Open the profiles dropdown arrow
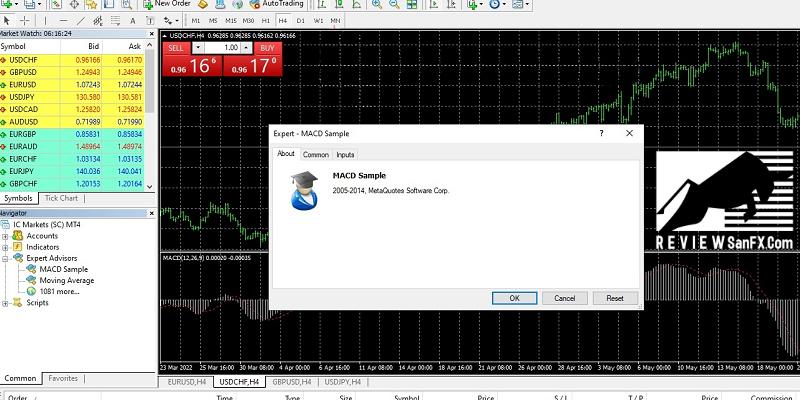This screenshot has height=400, width=800. pyautogui.click(x=39, y=4)
